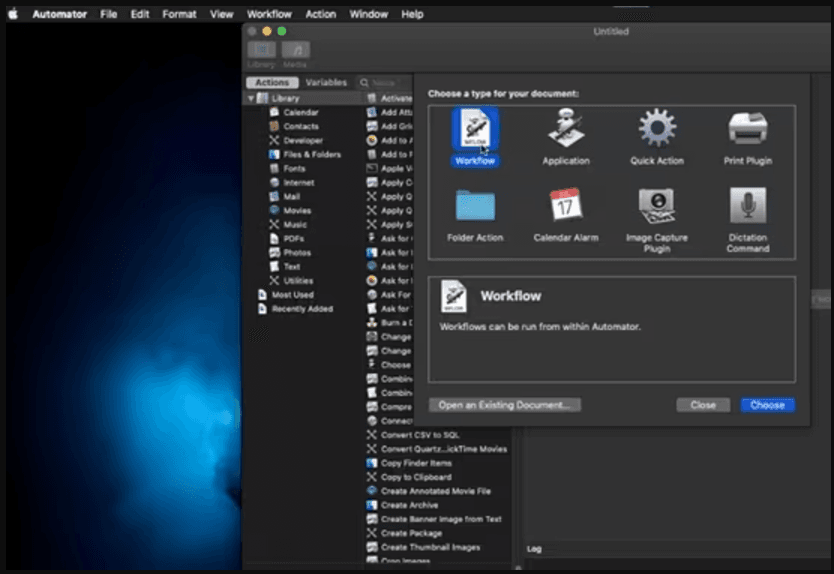This screenshot has height=574, width=834.
Task: Open the Edit menu
Action: tap(140, 14)
